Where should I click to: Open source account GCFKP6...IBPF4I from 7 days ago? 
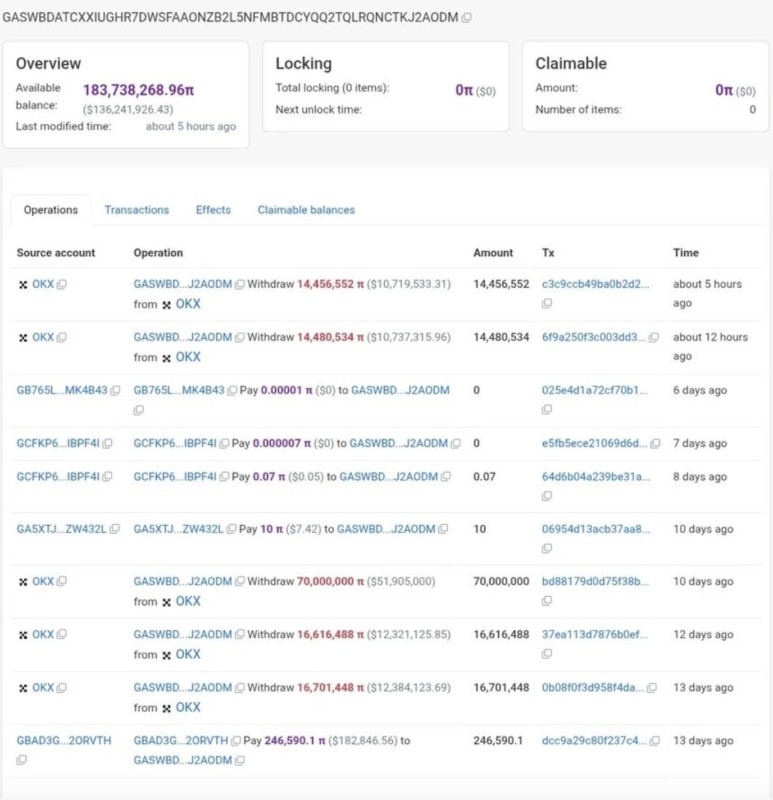(x=57, y=443)
